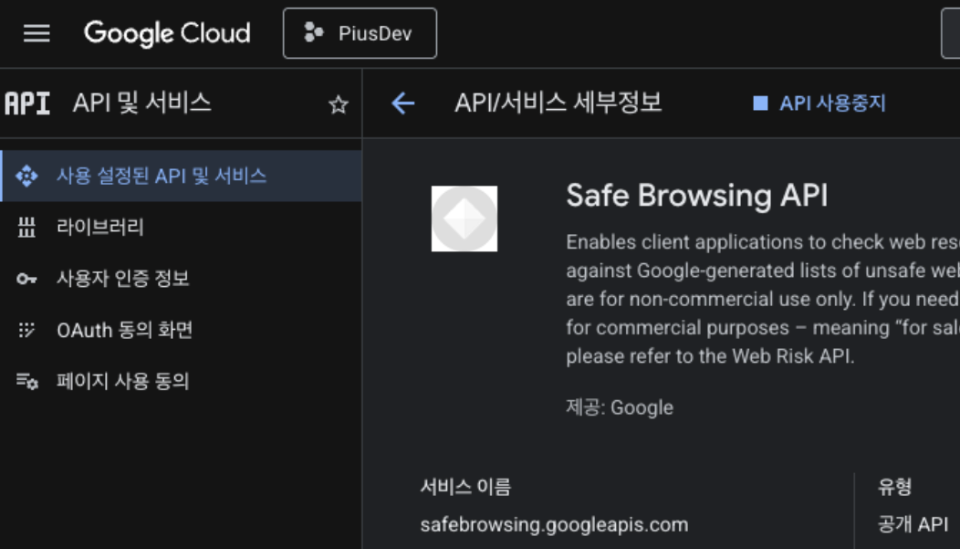Image resolution: width=960 pixels, height=549 pixels.
Task: Click the enabled APIs diamond icon
Action: 26,176
